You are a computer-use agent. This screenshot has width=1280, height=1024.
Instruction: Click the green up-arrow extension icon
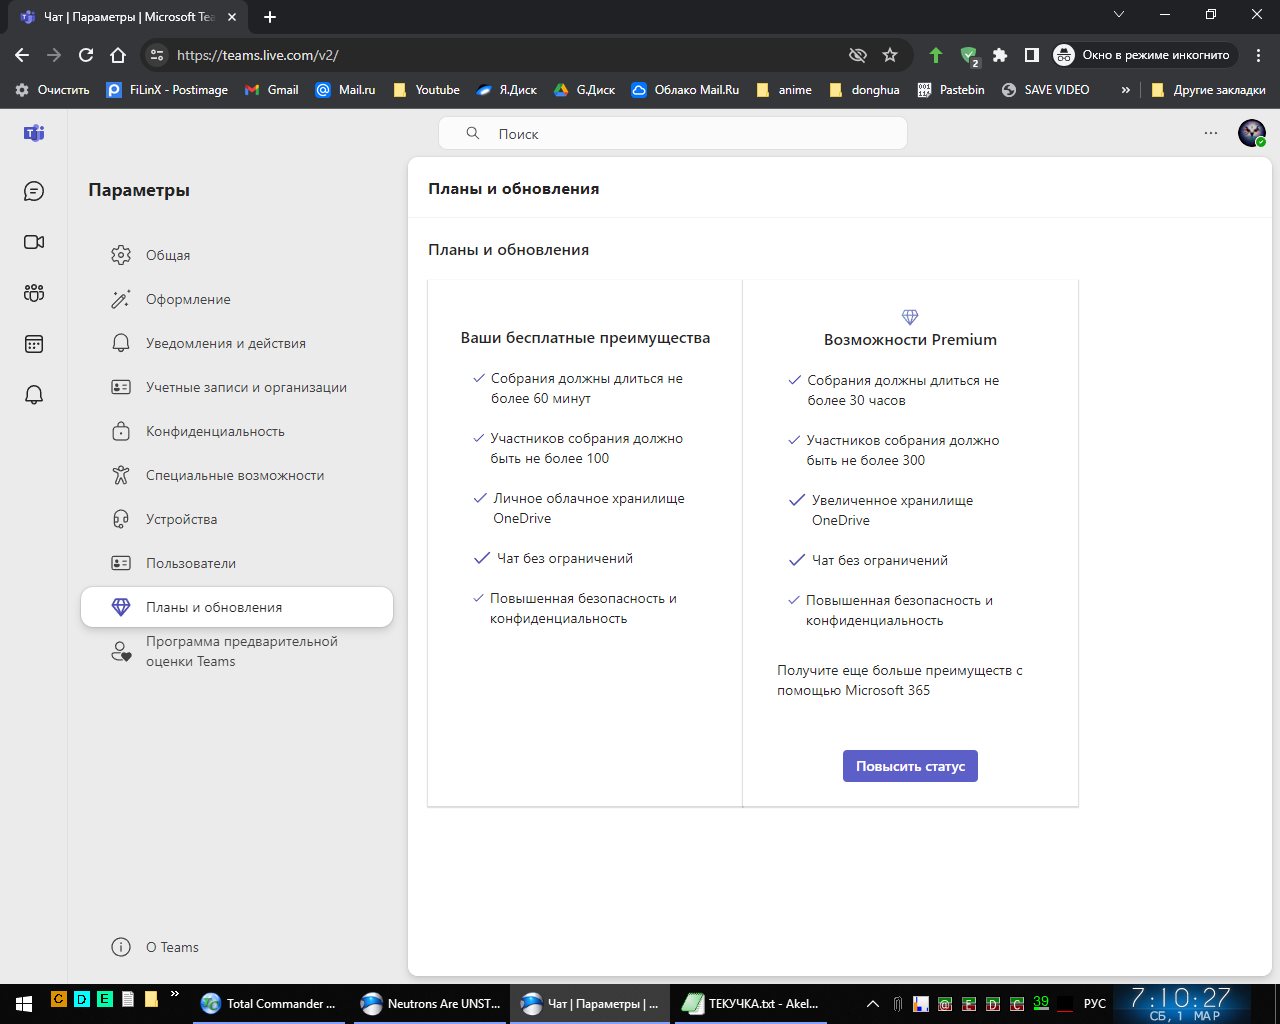935,55
